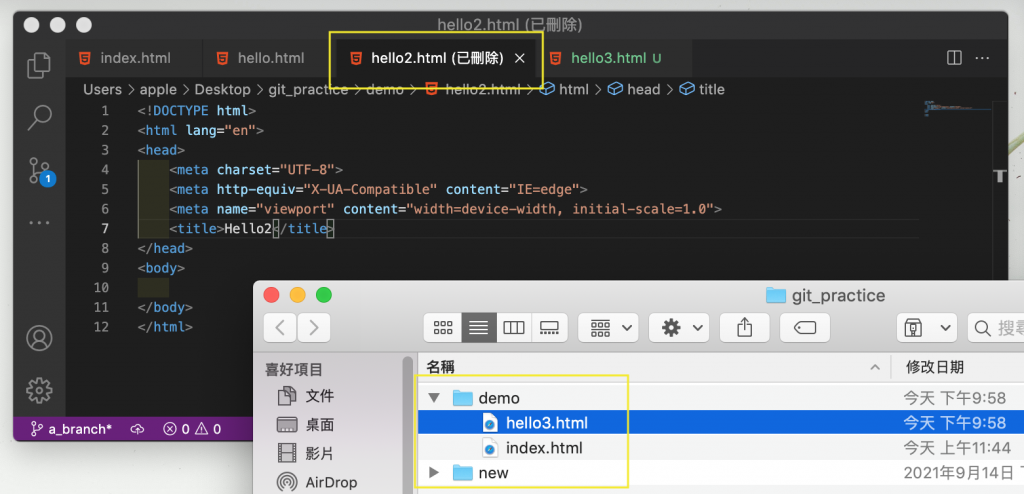Split the editor to the right
1024x494 pixels.
pyautogui.click(x=954, y=58)
